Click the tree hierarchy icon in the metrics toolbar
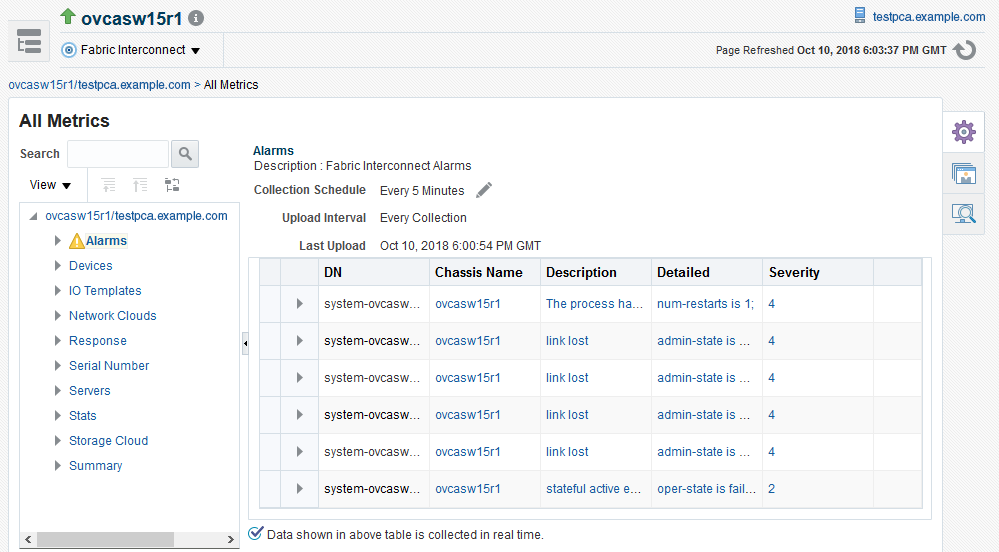The height and width of the screenshot is (552, 999). 172,185
